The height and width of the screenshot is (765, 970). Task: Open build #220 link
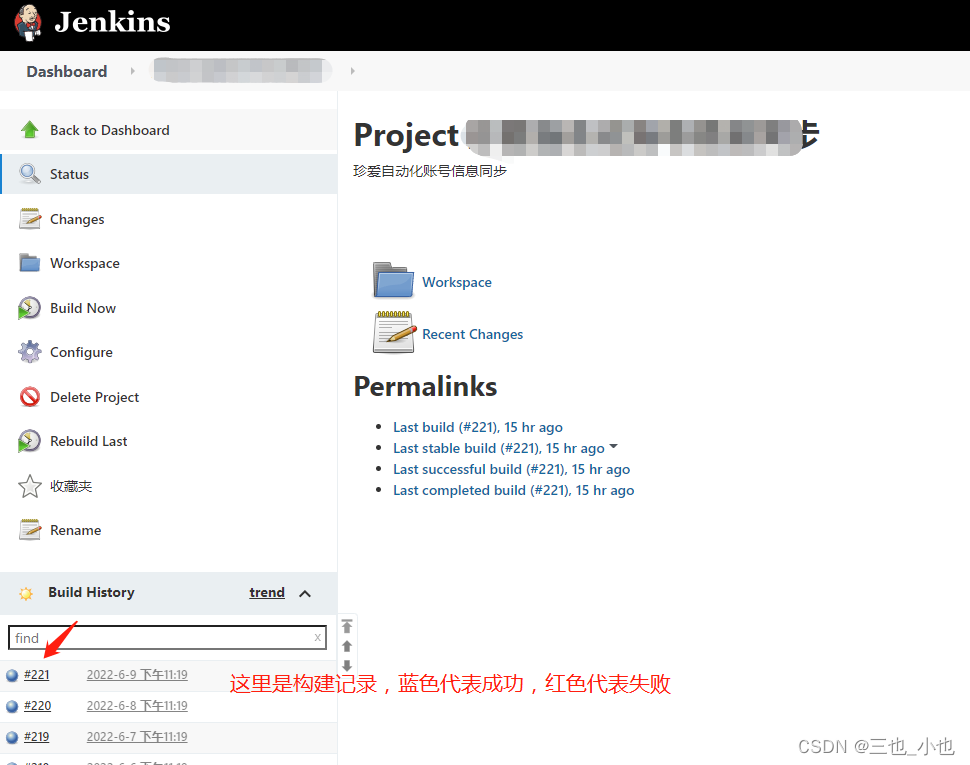[37, 706]
